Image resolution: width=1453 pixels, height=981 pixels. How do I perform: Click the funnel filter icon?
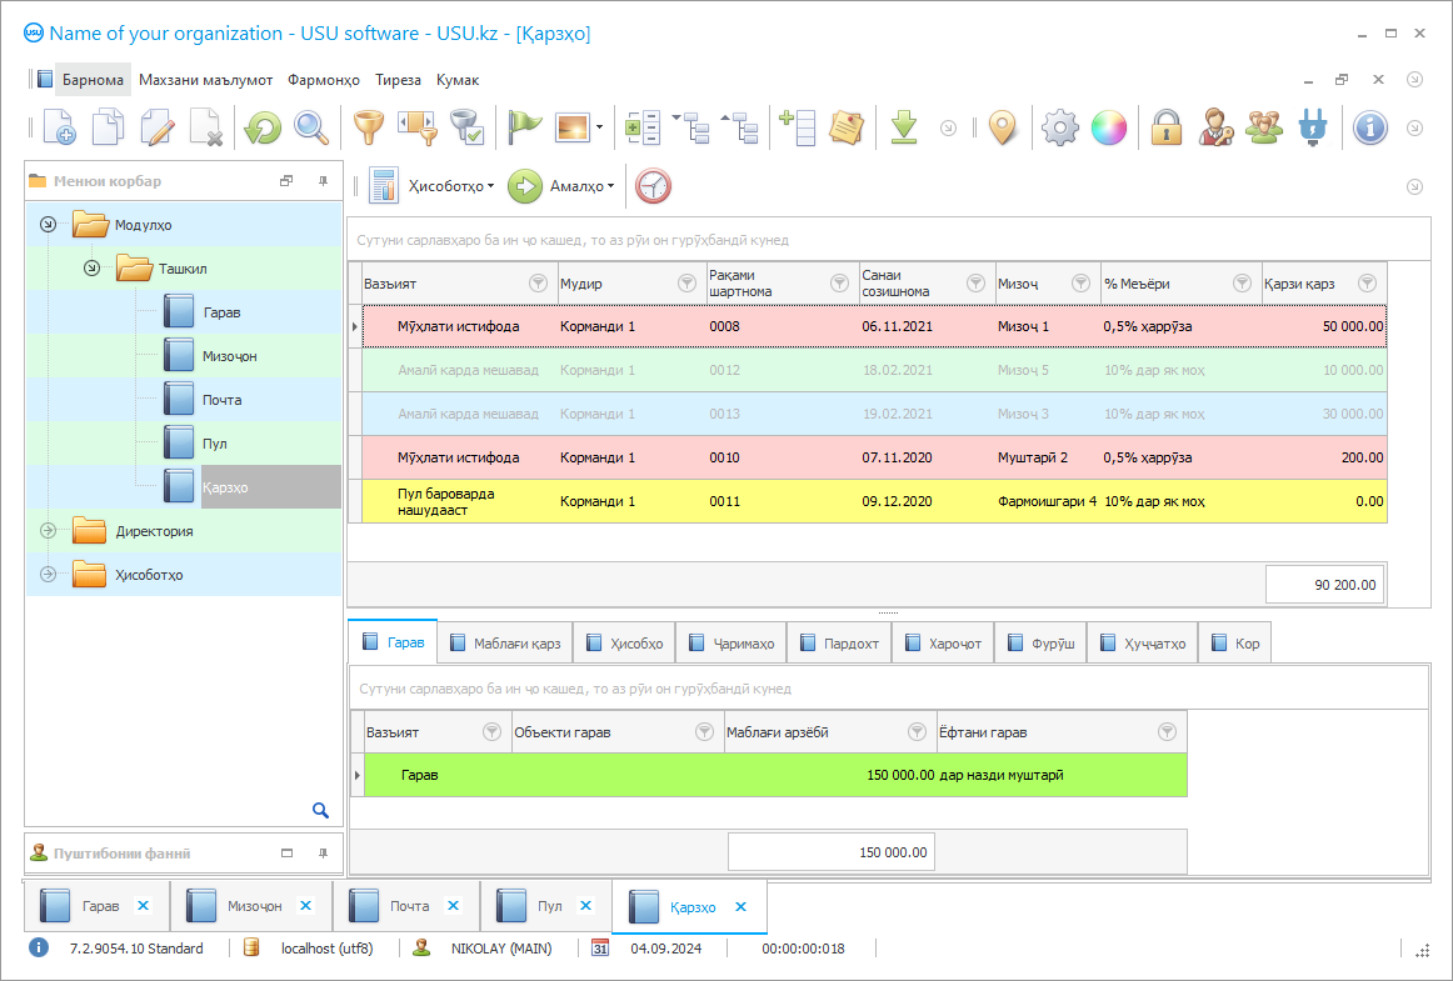pos(368,128)
